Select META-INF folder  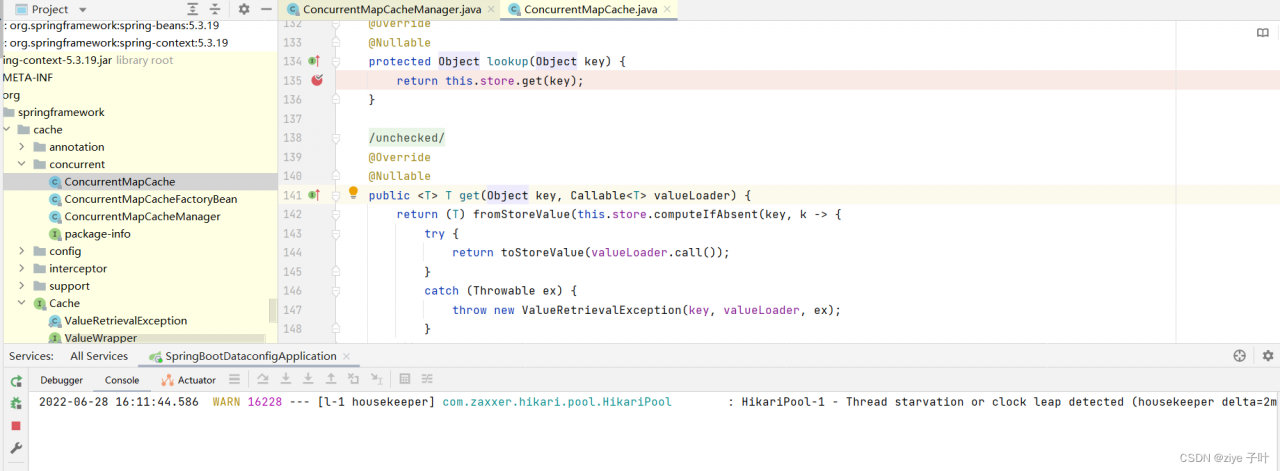(x=26, y=77)
